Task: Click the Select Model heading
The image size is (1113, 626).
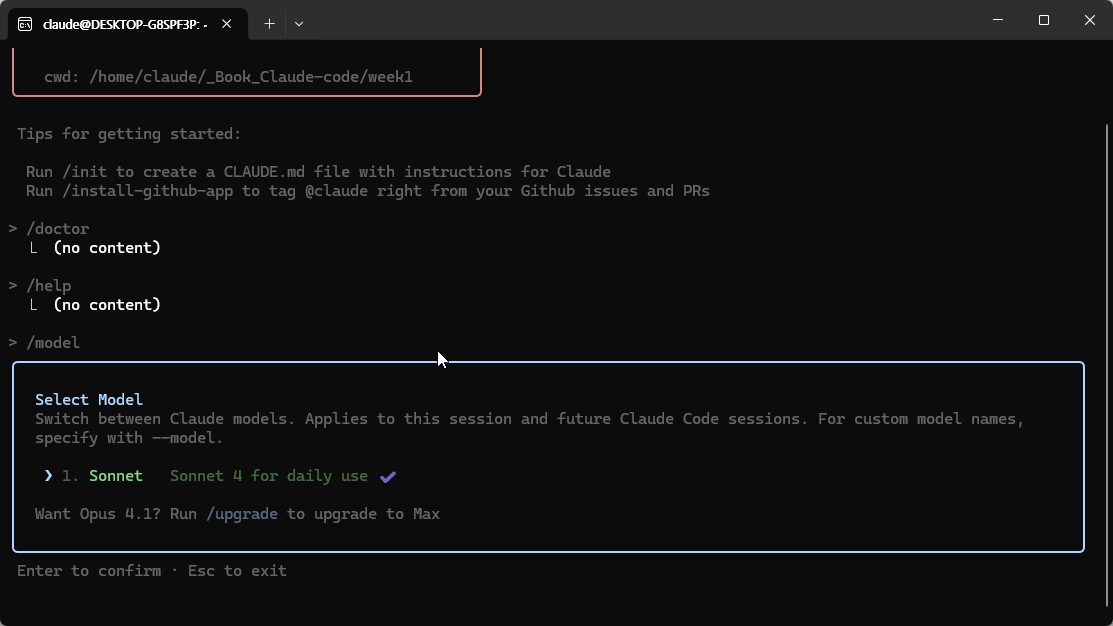Action: [x=89, y=400]
